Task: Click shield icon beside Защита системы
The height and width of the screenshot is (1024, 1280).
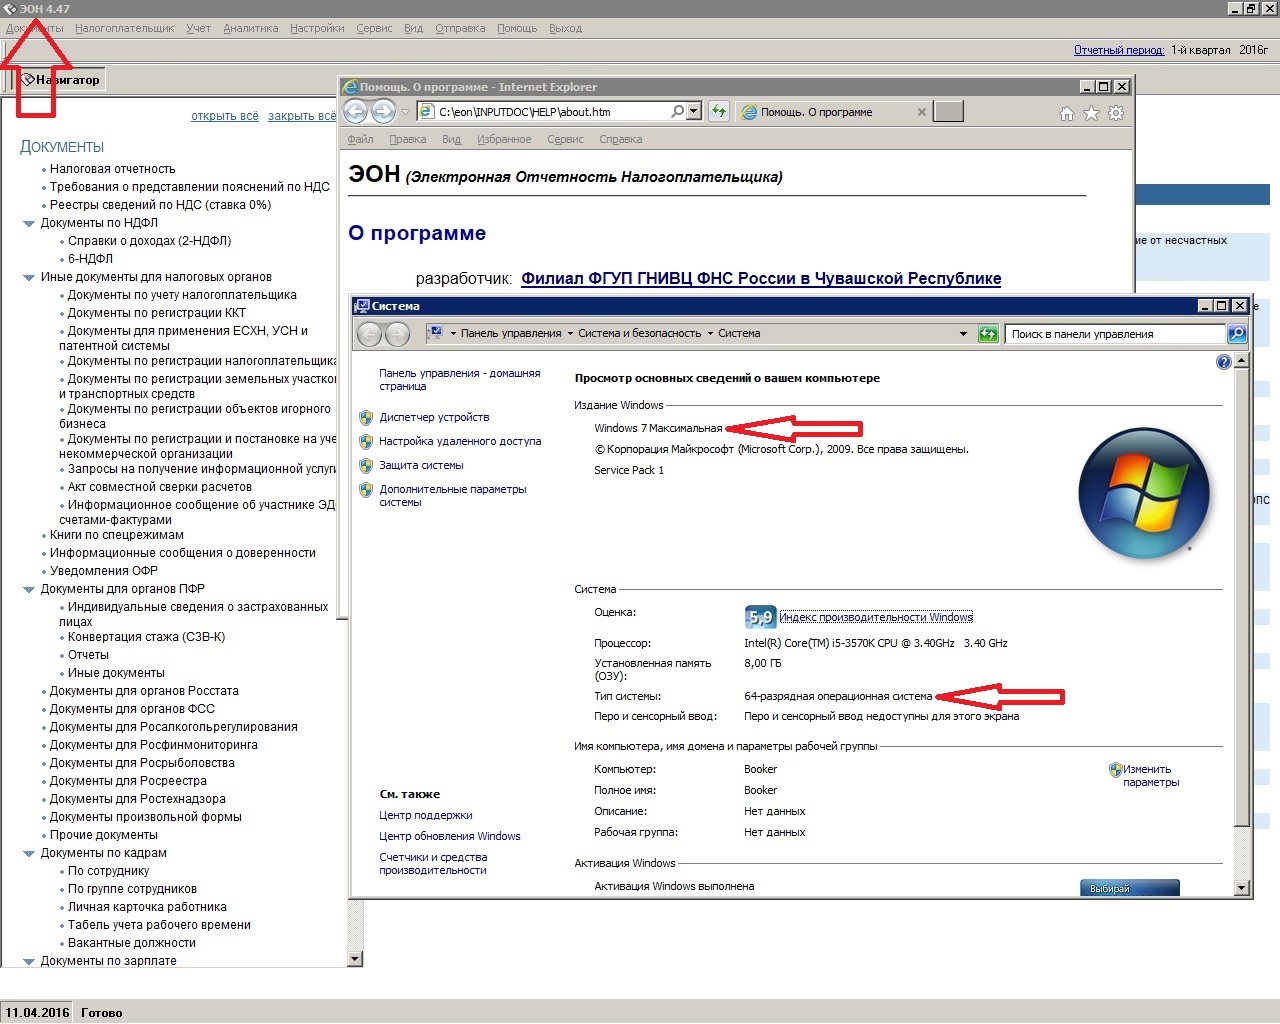Action: tap(366, 466)
